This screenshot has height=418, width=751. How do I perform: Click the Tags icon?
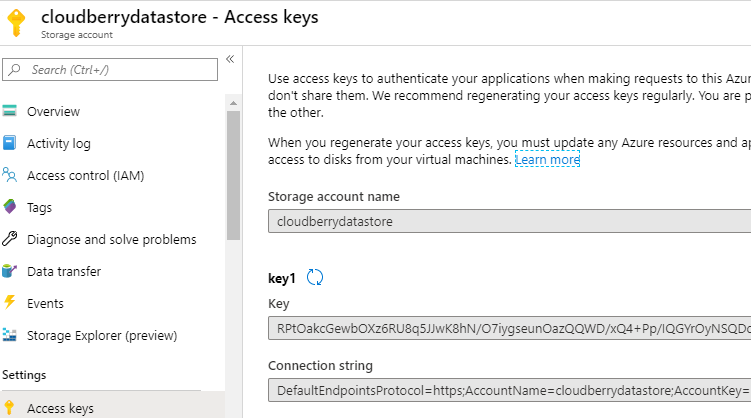10,207
